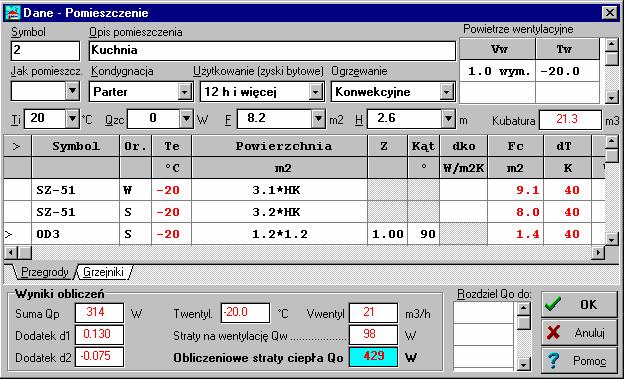Click the cyan Qo result field showing 429
The width and height of the screenshot is (625, 379).
373,357
